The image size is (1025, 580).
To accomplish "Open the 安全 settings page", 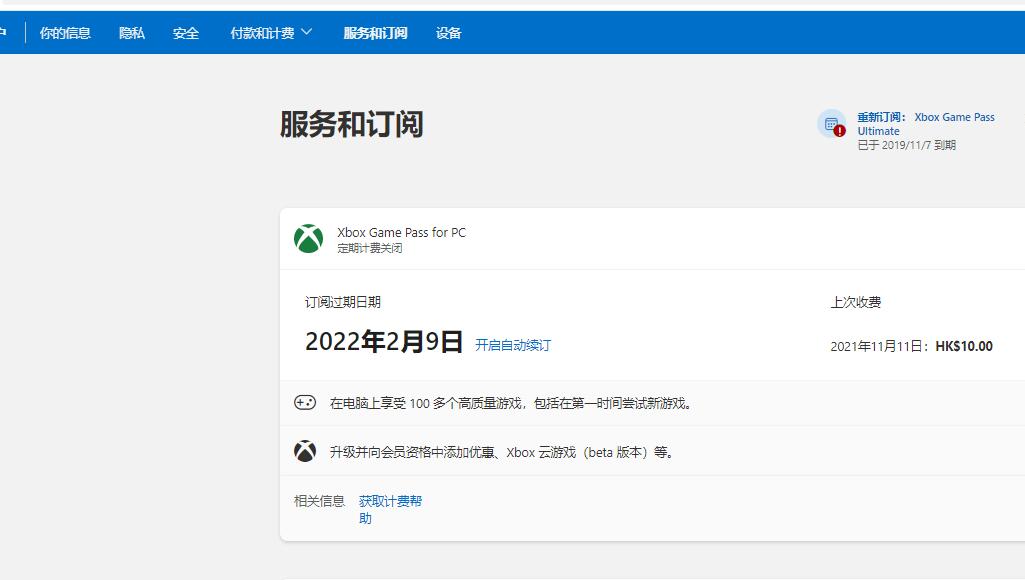I will 185,32.
